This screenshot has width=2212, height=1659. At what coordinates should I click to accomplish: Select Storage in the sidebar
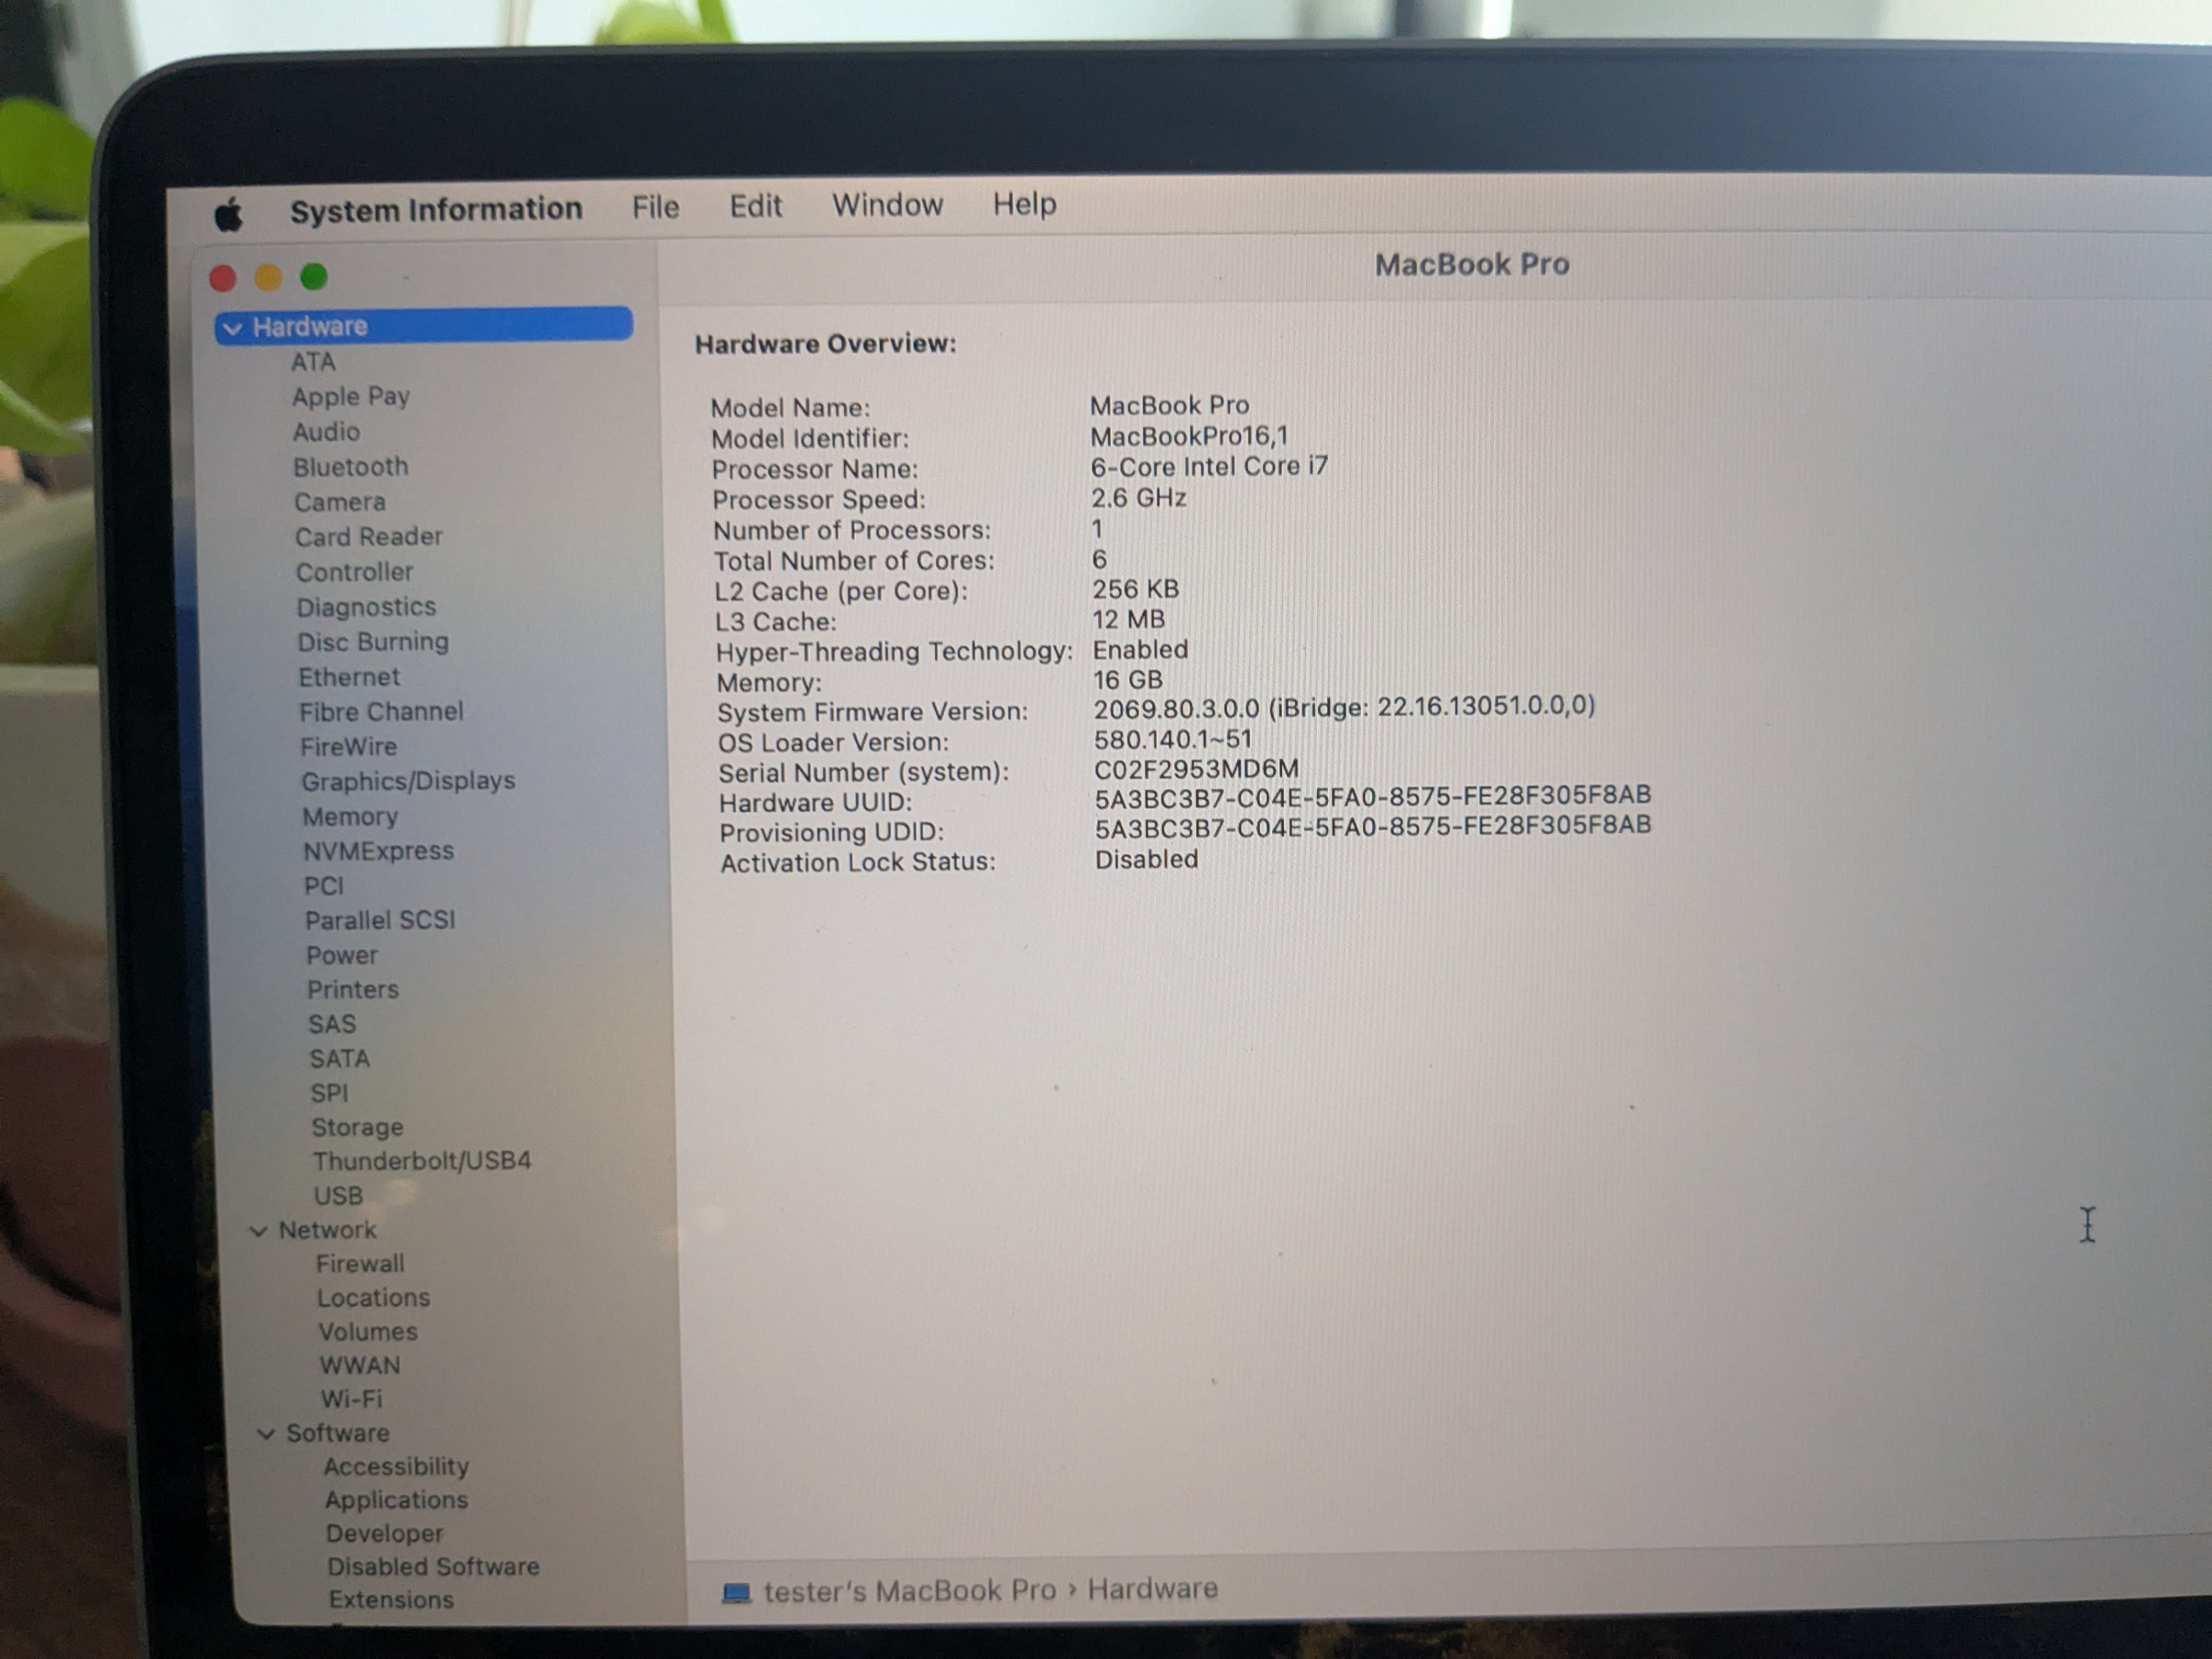point(358,1128)
